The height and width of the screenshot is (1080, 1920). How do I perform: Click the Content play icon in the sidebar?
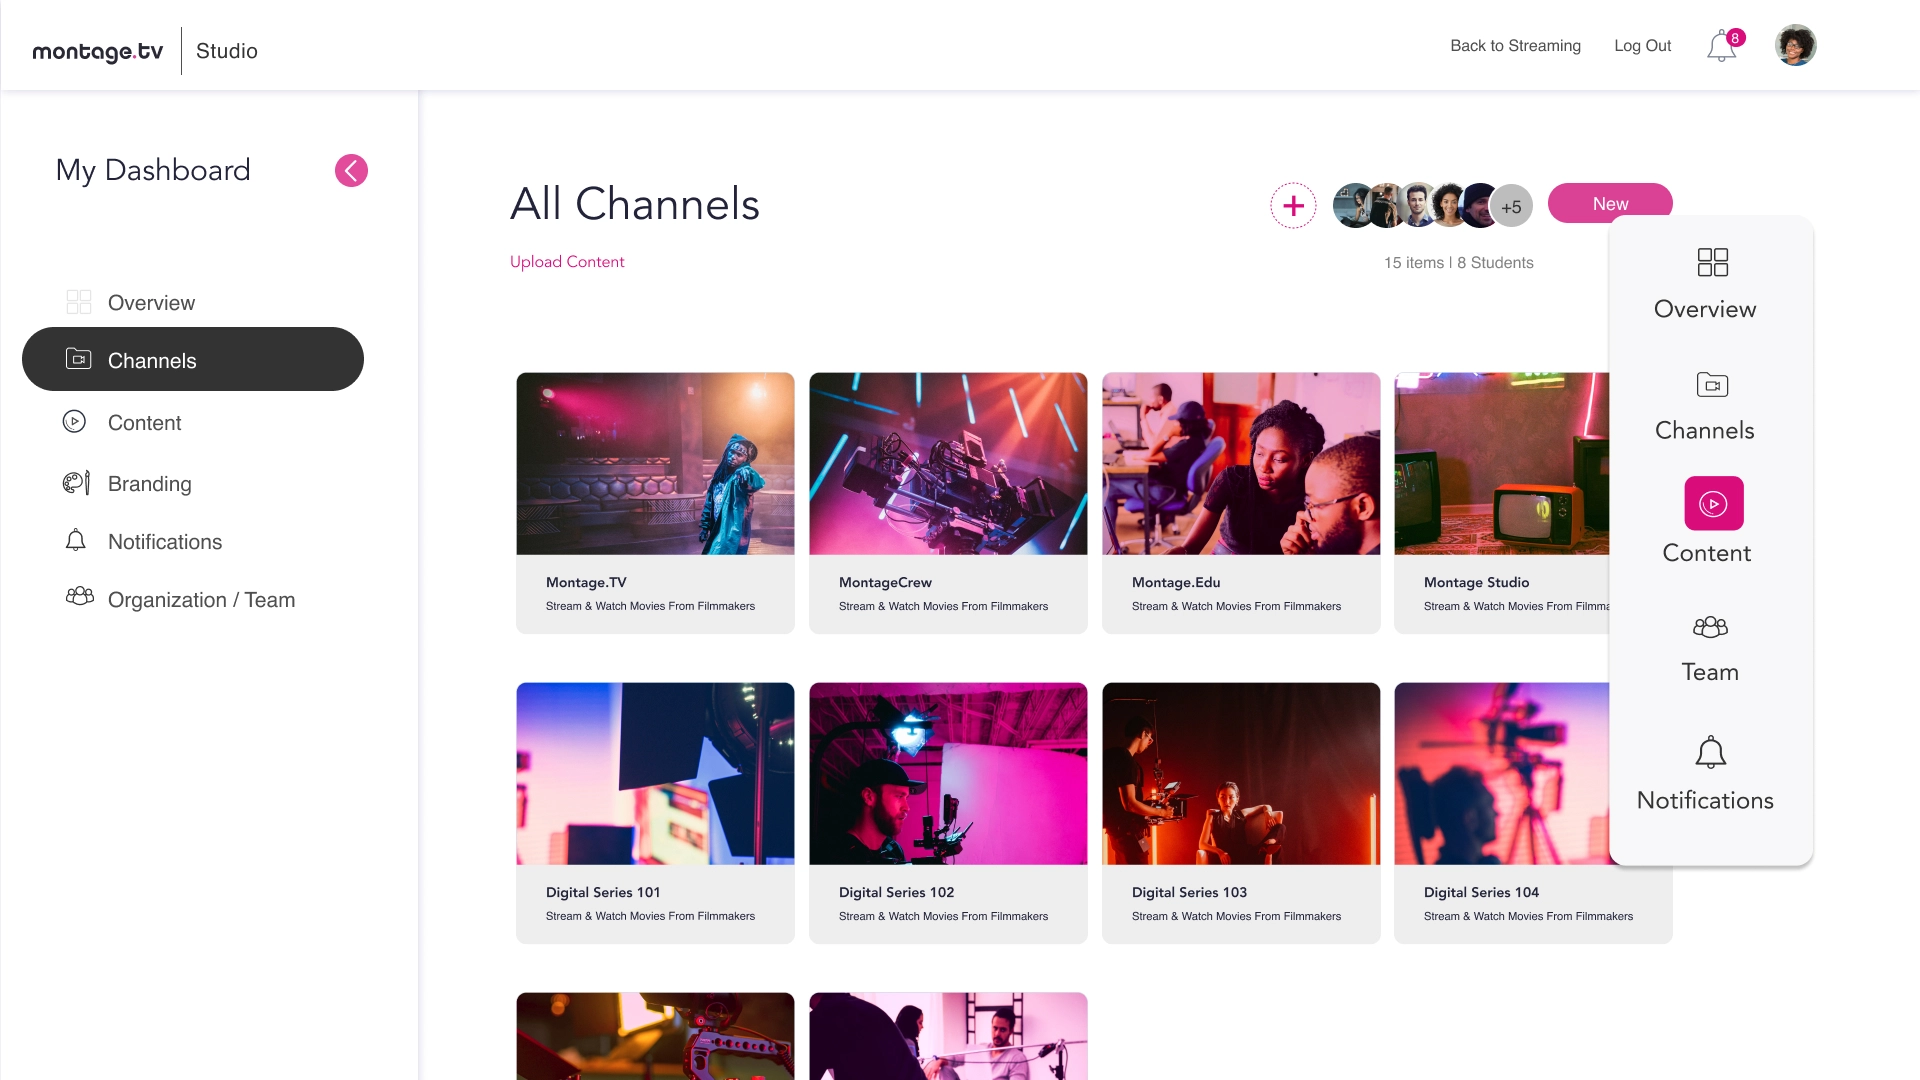pos(74,421)
